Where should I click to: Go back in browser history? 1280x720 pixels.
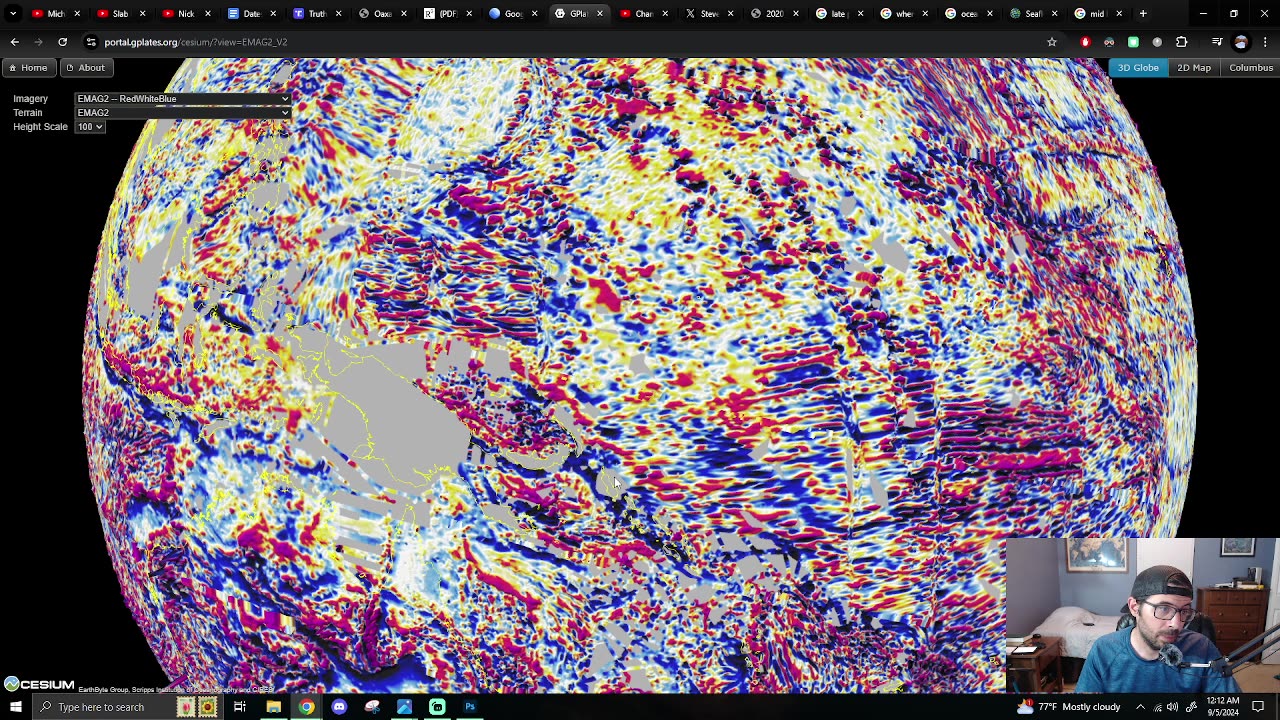(14, 42)
